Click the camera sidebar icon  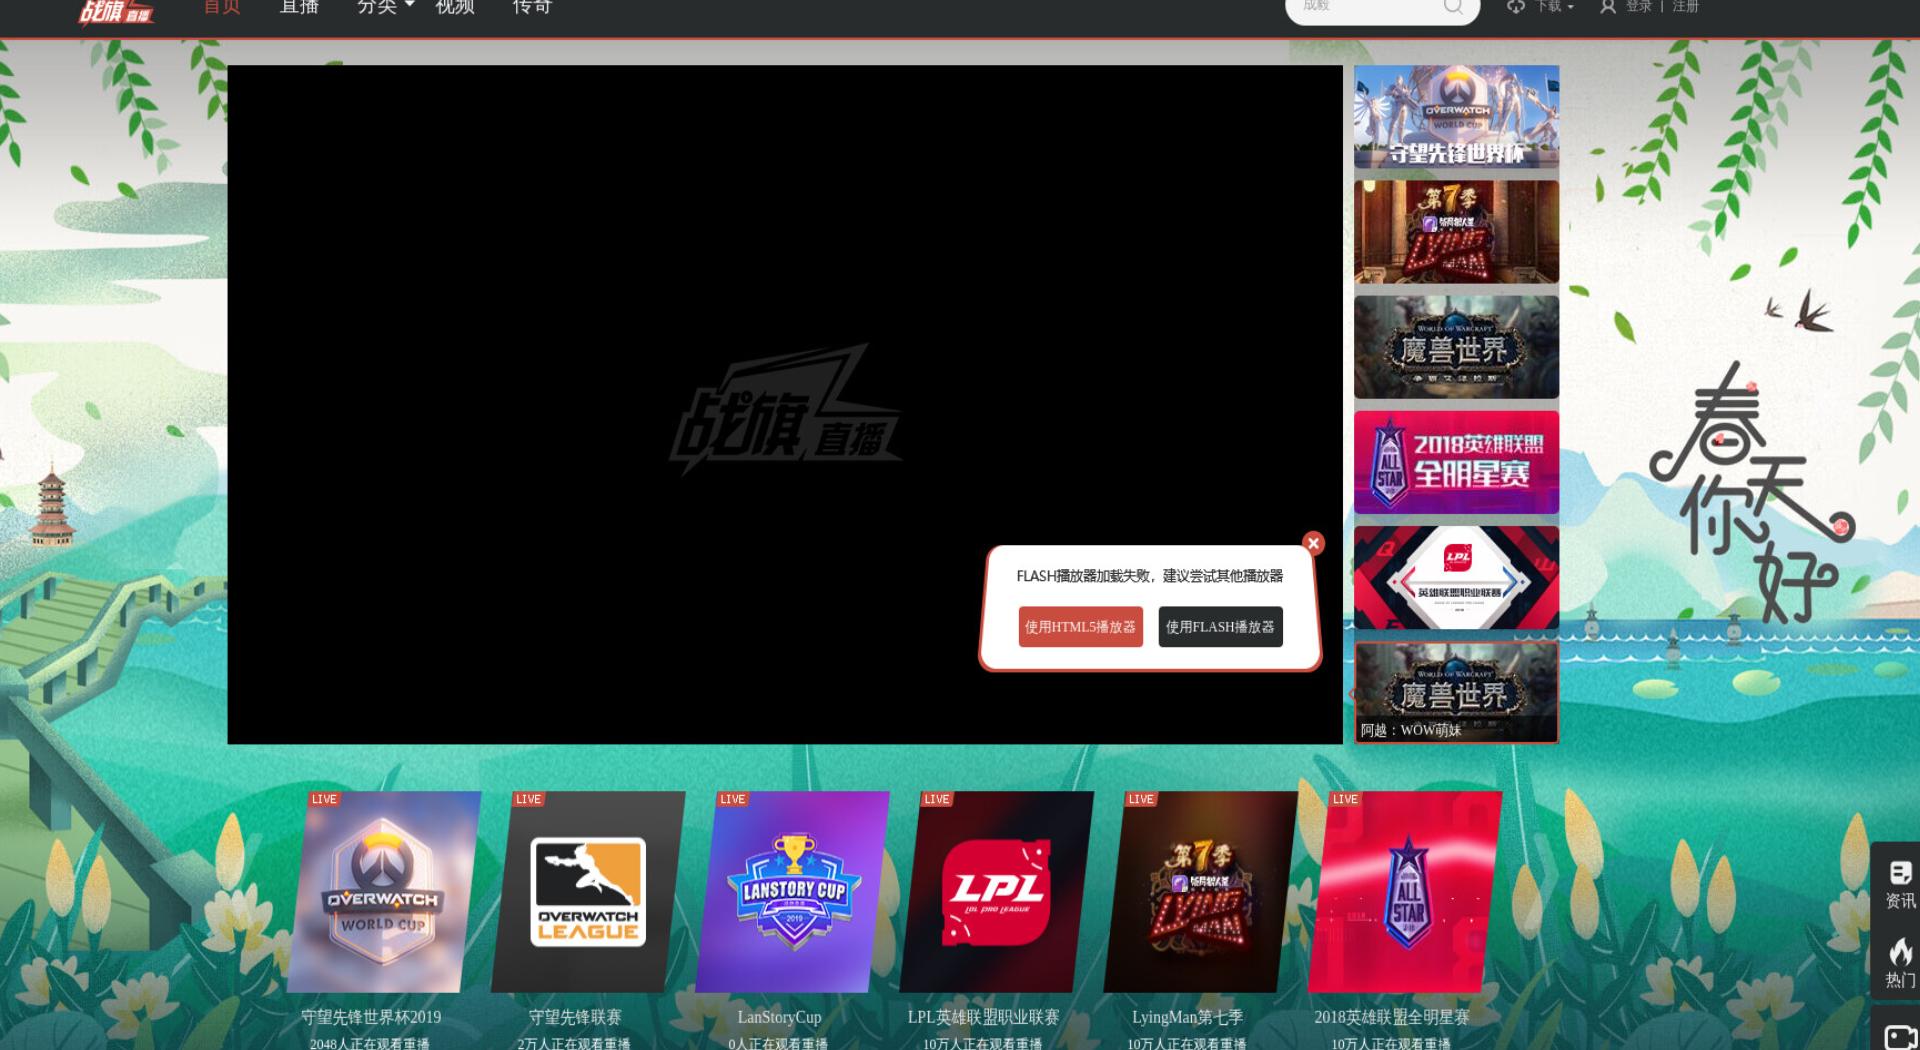[1899, 1037]
